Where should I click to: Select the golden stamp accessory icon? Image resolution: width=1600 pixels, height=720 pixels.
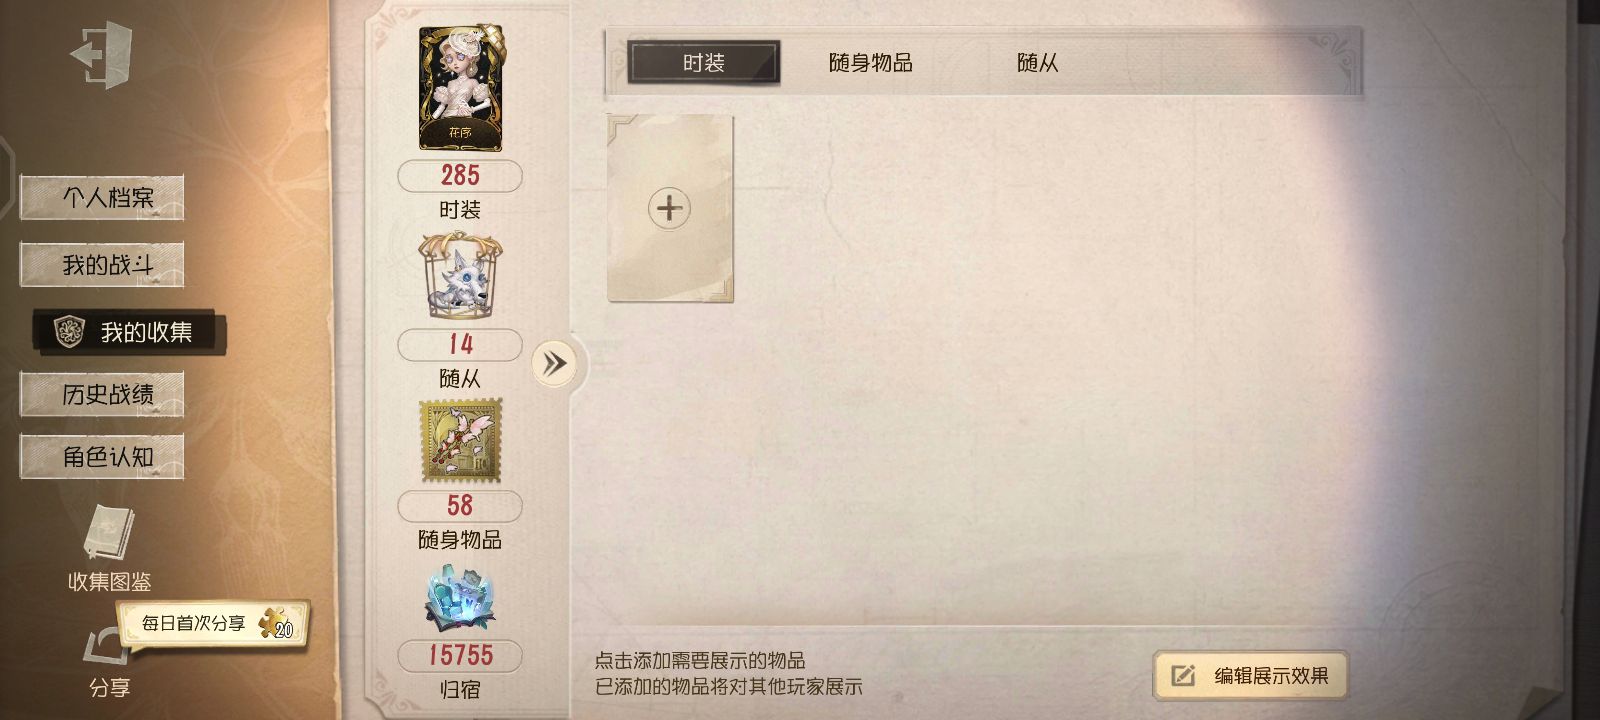[x=460, y=441]
